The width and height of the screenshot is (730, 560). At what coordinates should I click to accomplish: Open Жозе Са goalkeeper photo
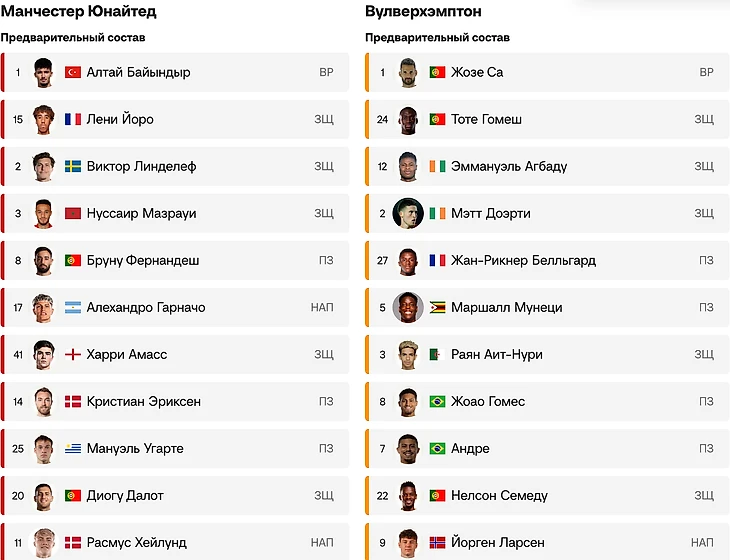(x=408, y=73)
